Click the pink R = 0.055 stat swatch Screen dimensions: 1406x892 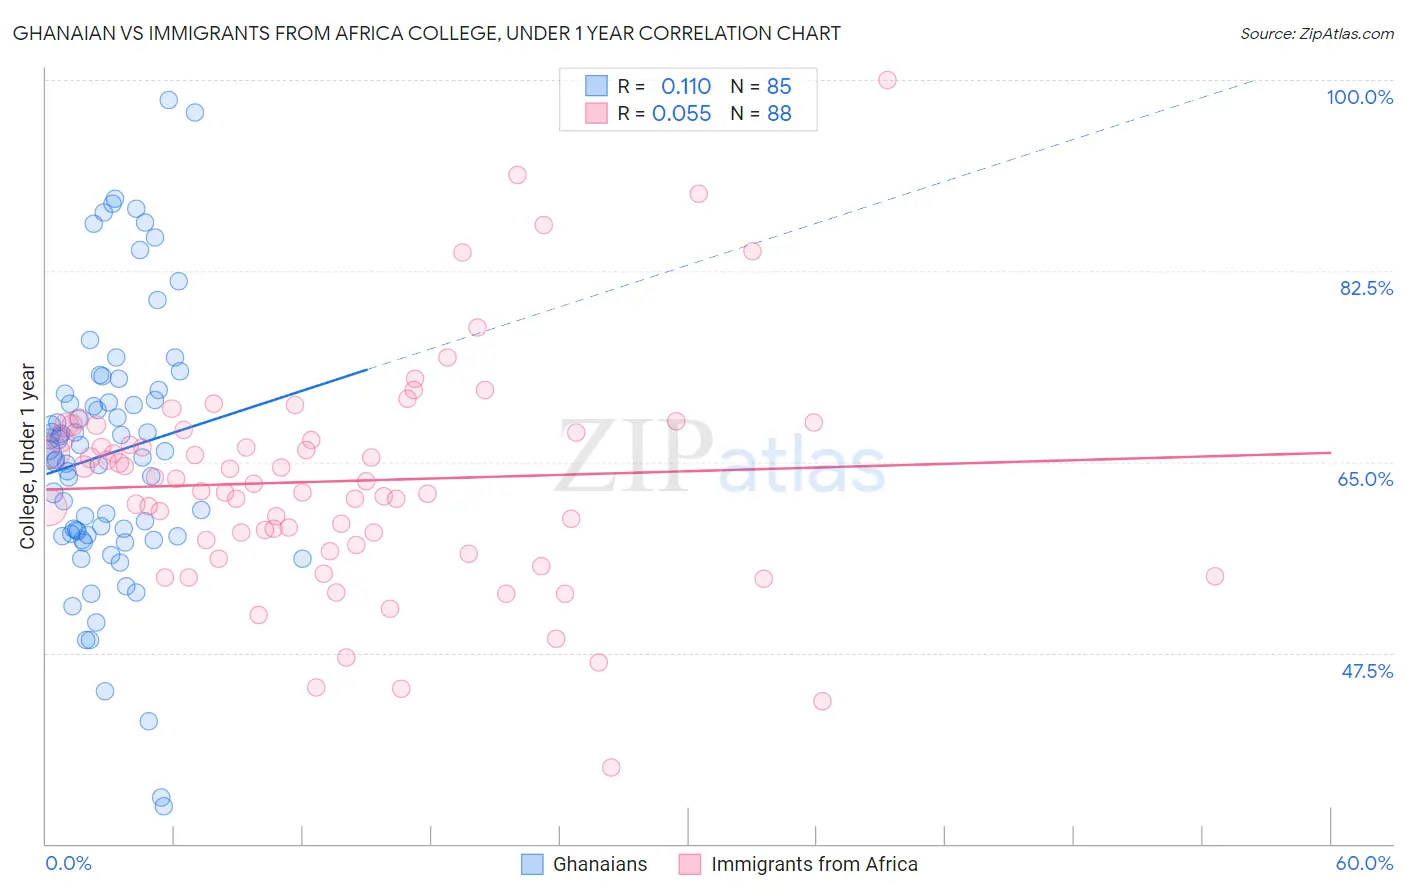coord(596,113)
